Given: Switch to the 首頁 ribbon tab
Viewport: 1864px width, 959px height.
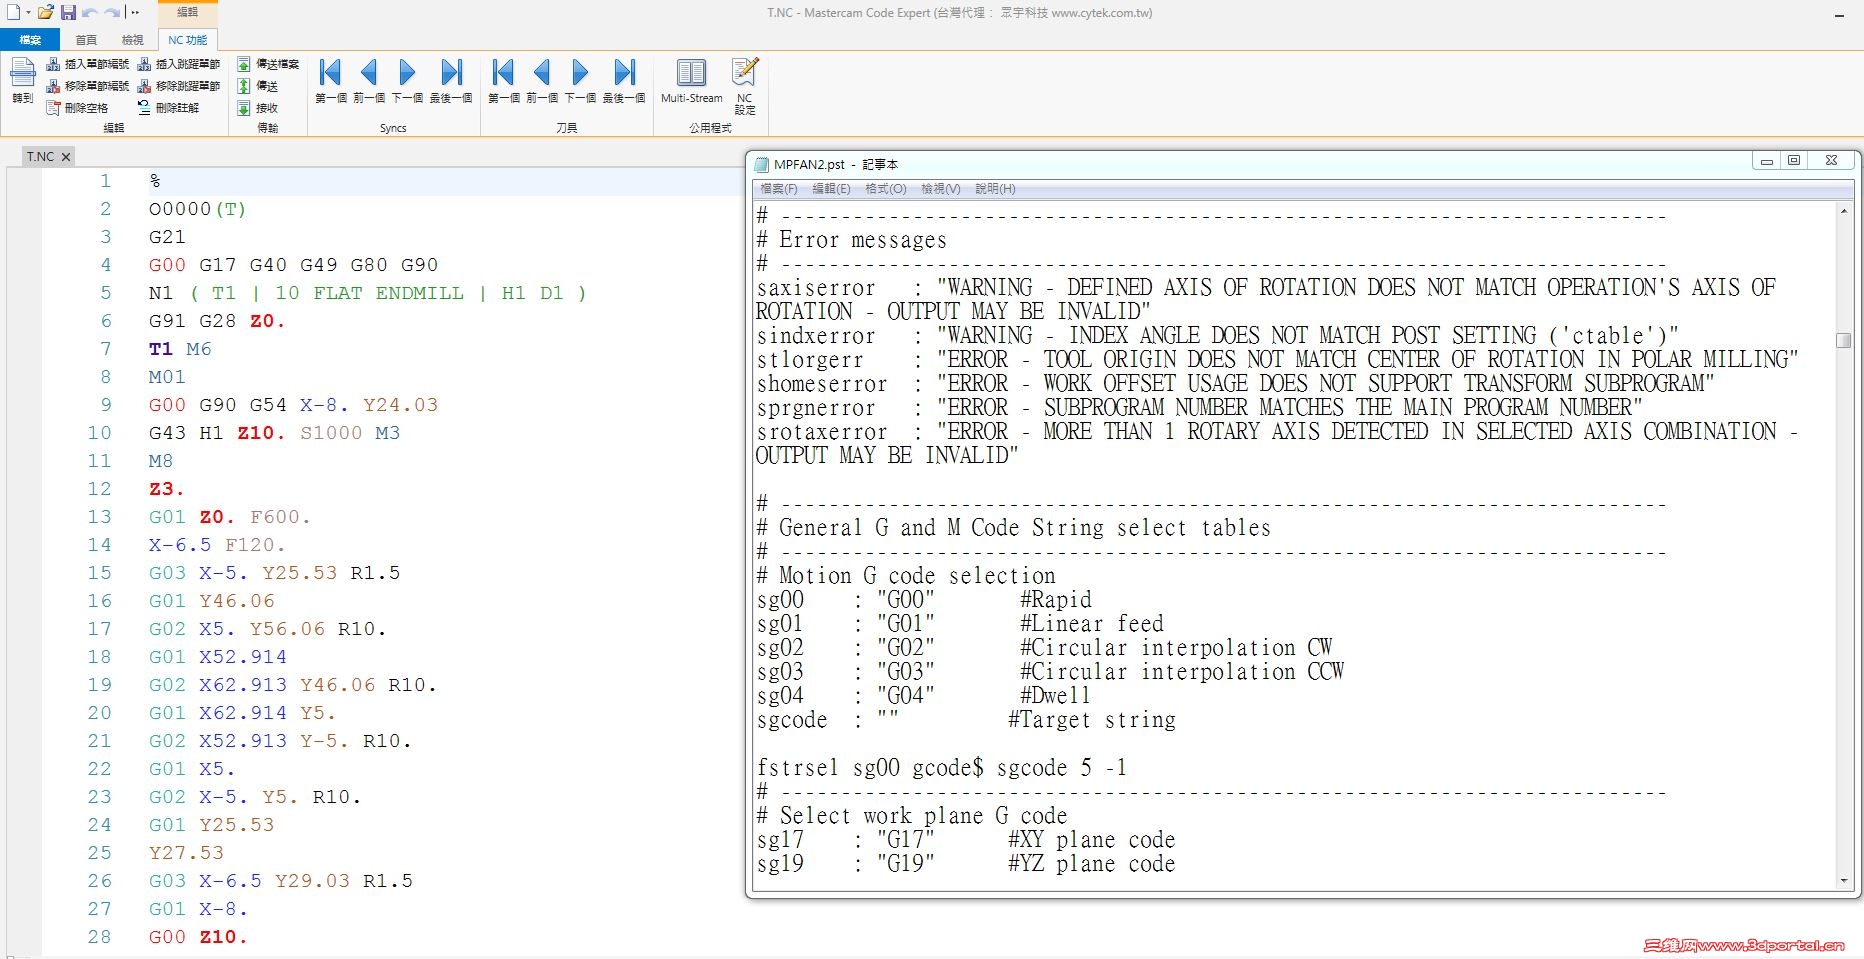Looking at the screenshot, I should [x=86, y=40].
